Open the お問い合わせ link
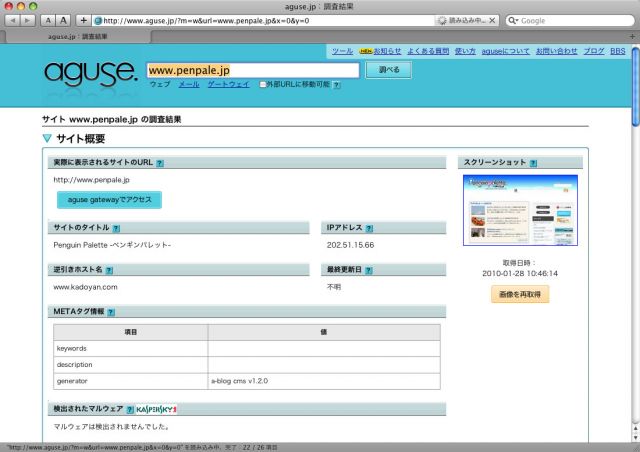 pyautogui.click(x=556, y=51)
